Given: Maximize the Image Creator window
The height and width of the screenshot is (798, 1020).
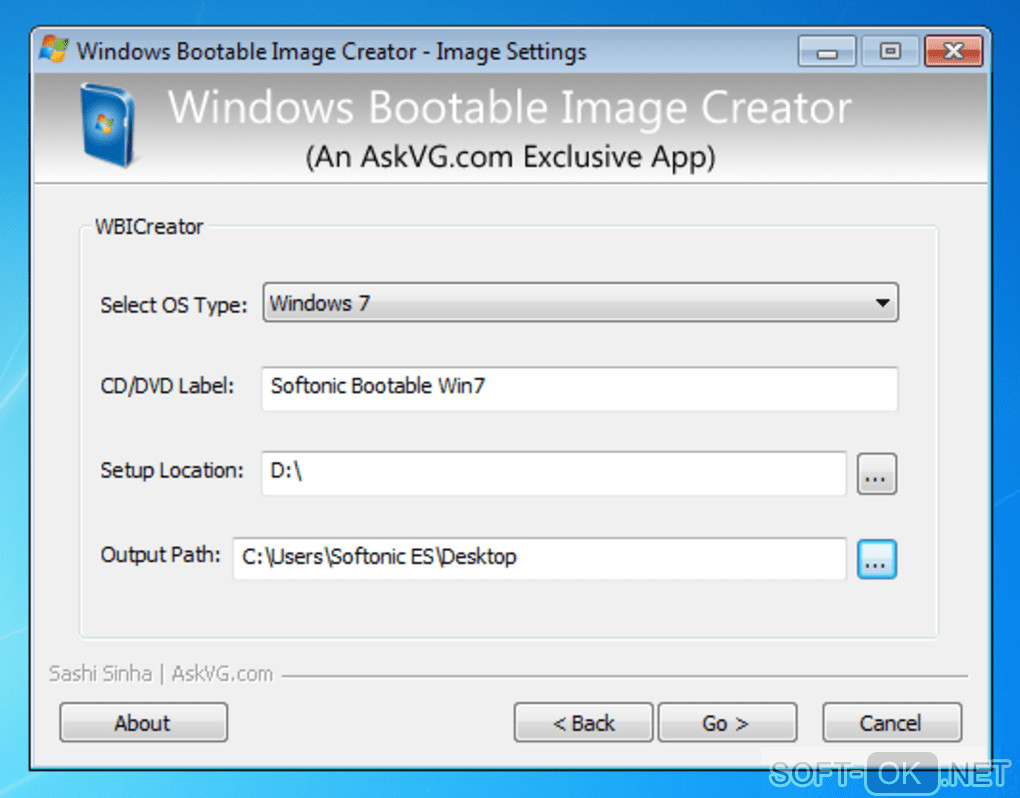Looking at the screenshot, I should coord(890,51).
